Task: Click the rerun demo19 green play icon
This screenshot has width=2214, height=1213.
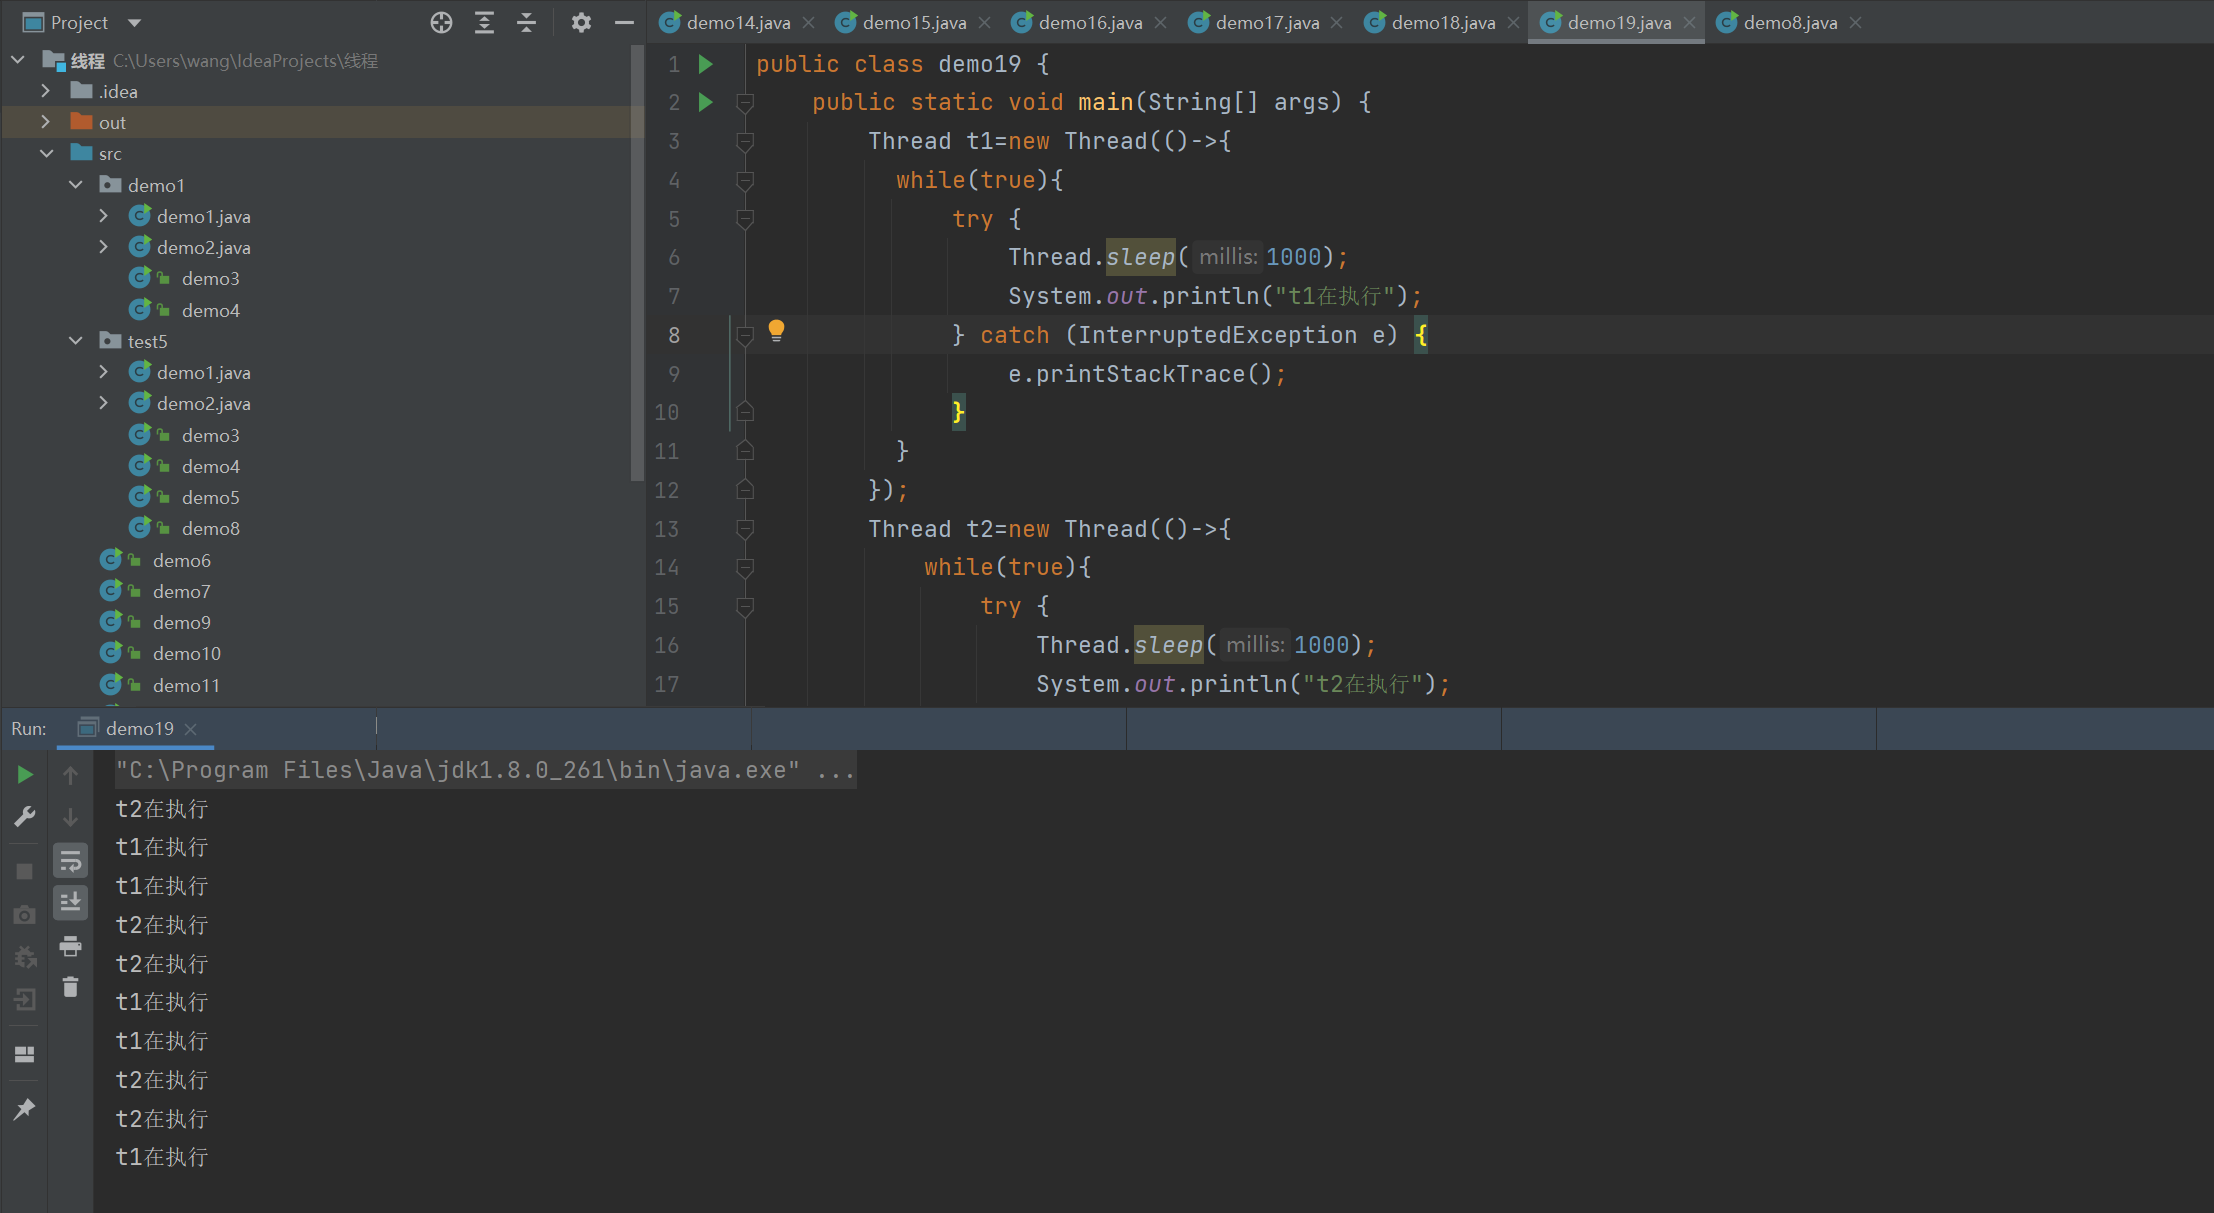Action: click(x=25, y=775)
